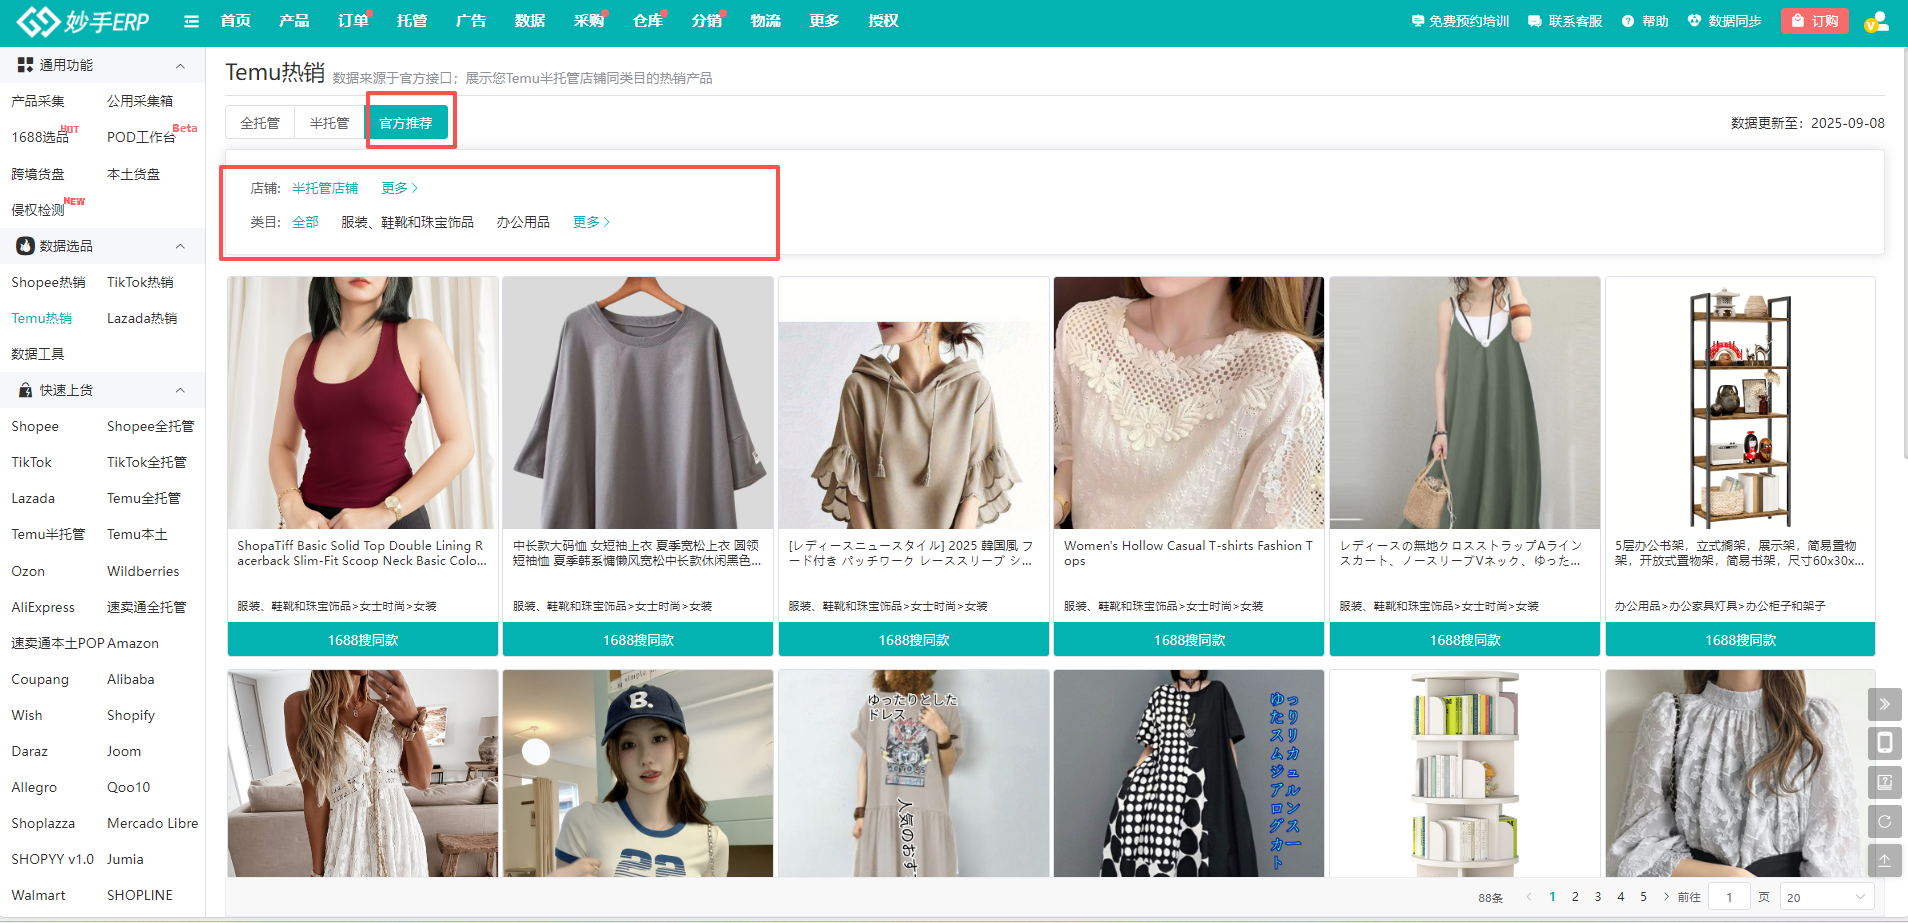The height and width of the screenshot is (923, 1908).
Task: Expand 更多 in the 类目 row
Action: (x=591, y=222)
